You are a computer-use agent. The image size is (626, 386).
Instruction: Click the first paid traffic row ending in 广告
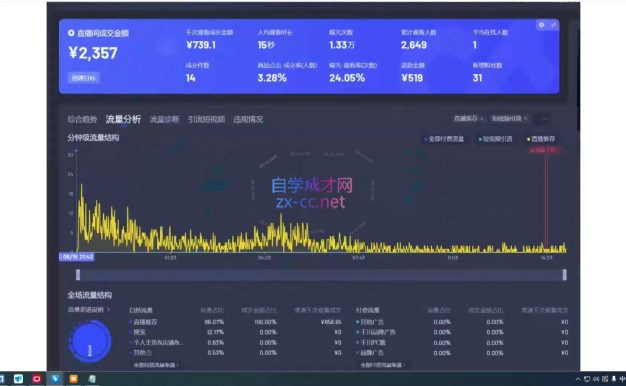tap(462, 322)
